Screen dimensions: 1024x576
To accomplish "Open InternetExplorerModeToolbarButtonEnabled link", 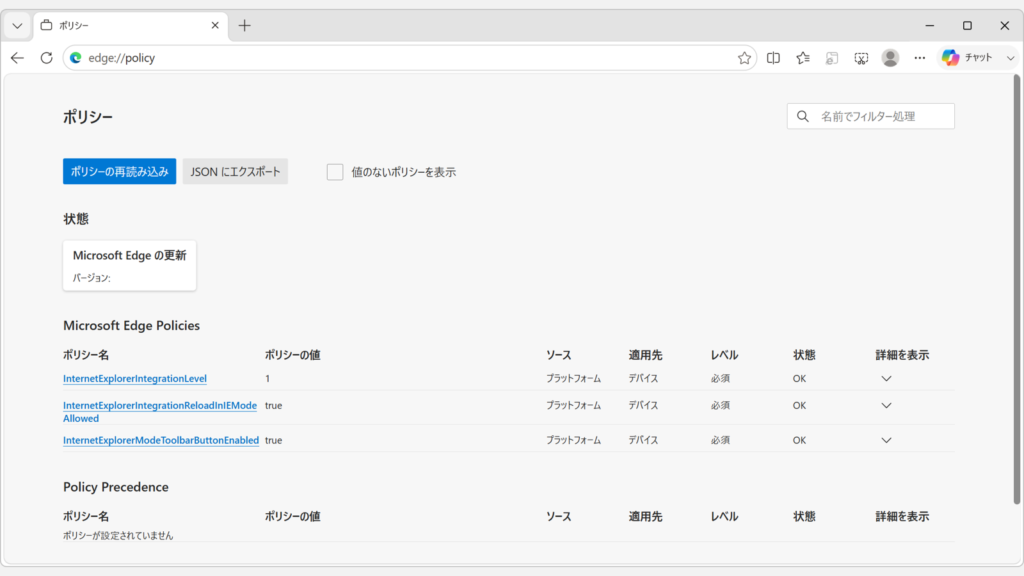I will coord(161,440).
